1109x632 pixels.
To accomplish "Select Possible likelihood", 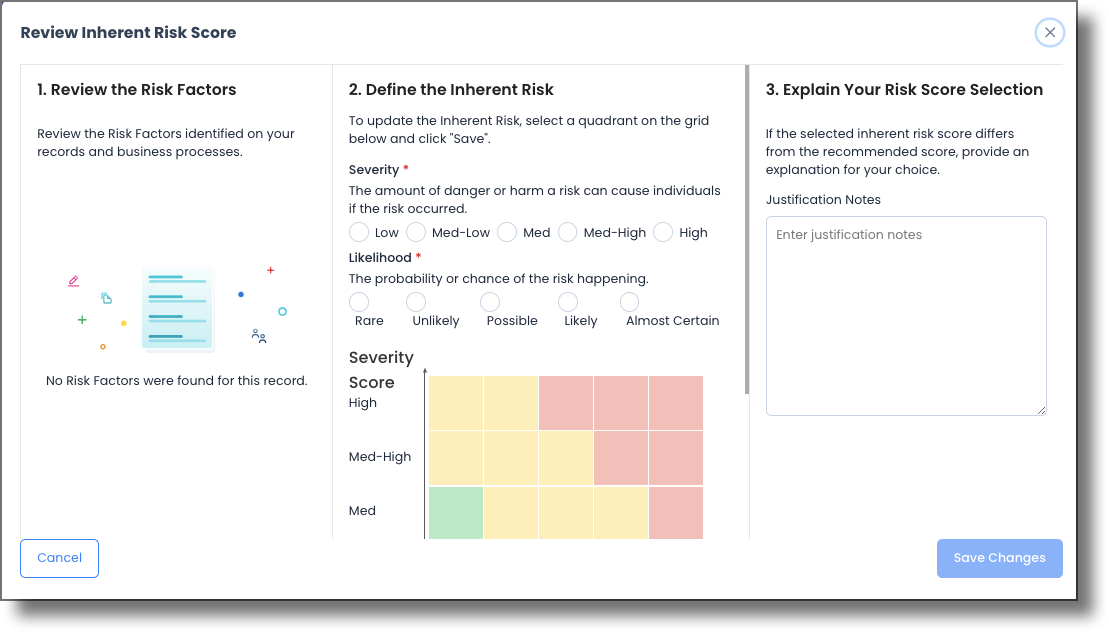I will 489,300.
